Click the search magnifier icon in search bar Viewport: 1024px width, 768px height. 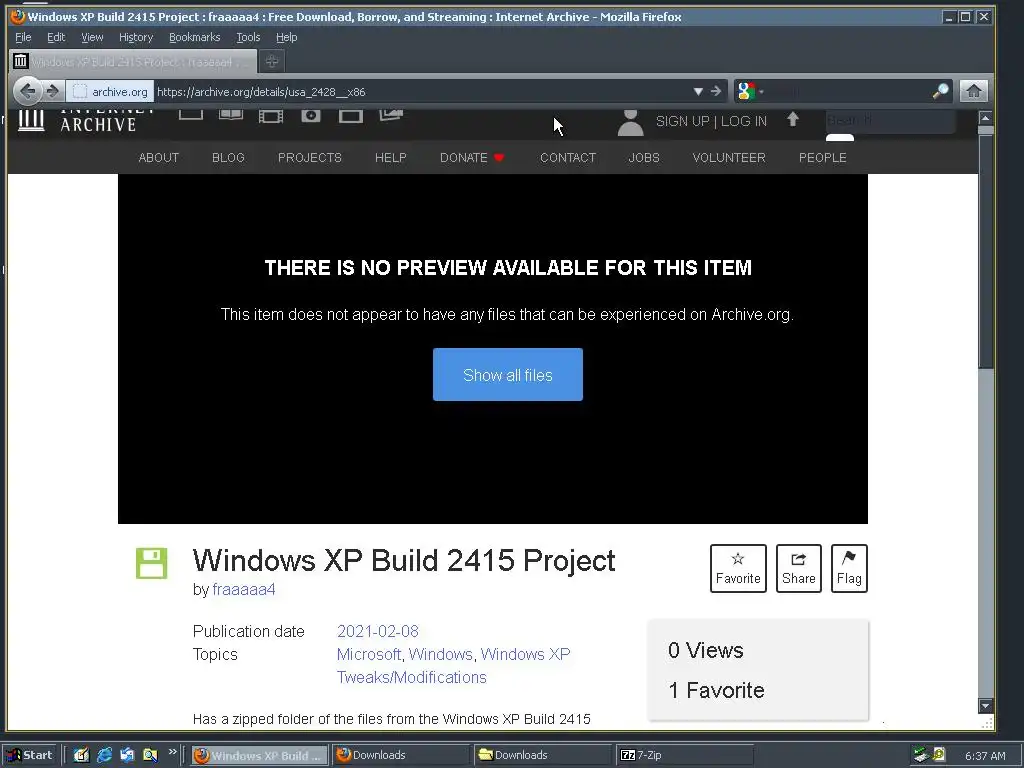940,91
